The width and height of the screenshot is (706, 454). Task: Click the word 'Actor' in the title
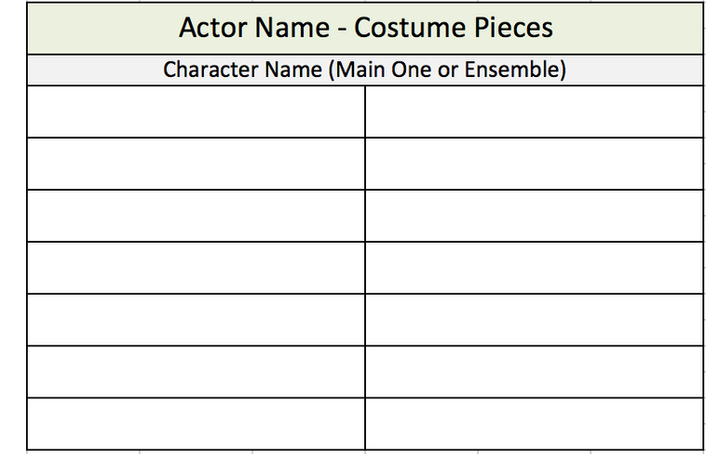coord(211,28)
